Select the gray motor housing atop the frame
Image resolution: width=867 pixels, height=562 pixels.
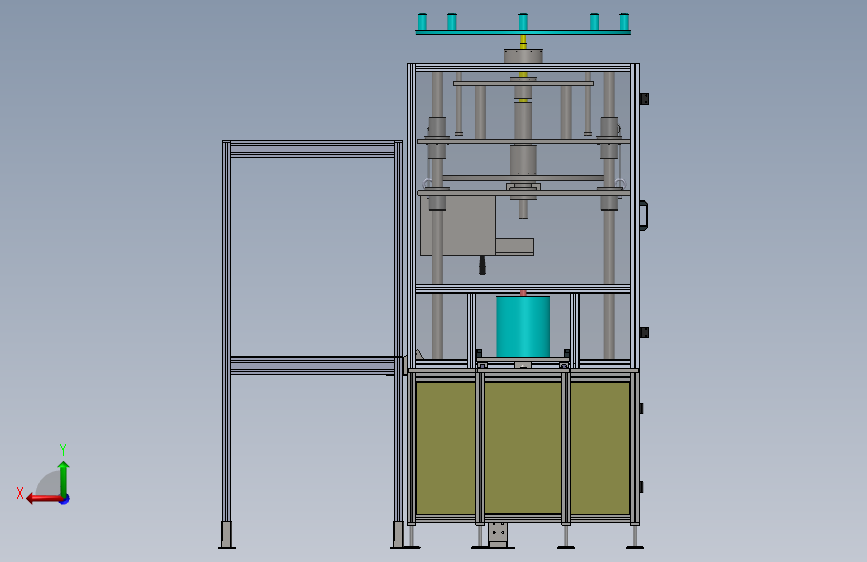[x=523, y=56]
